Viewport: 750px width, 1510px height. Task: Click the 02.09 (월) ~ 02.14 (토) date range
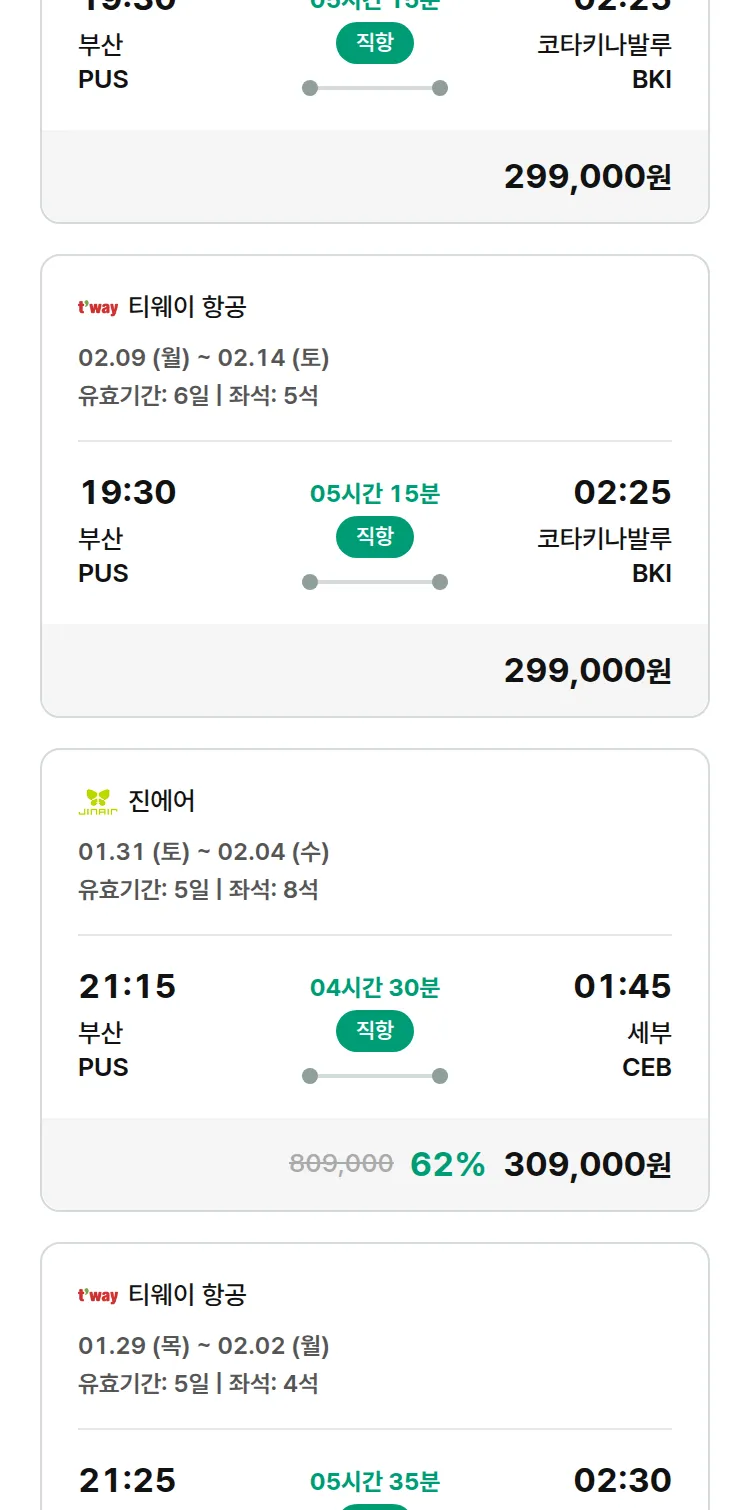tap(204, 358)
